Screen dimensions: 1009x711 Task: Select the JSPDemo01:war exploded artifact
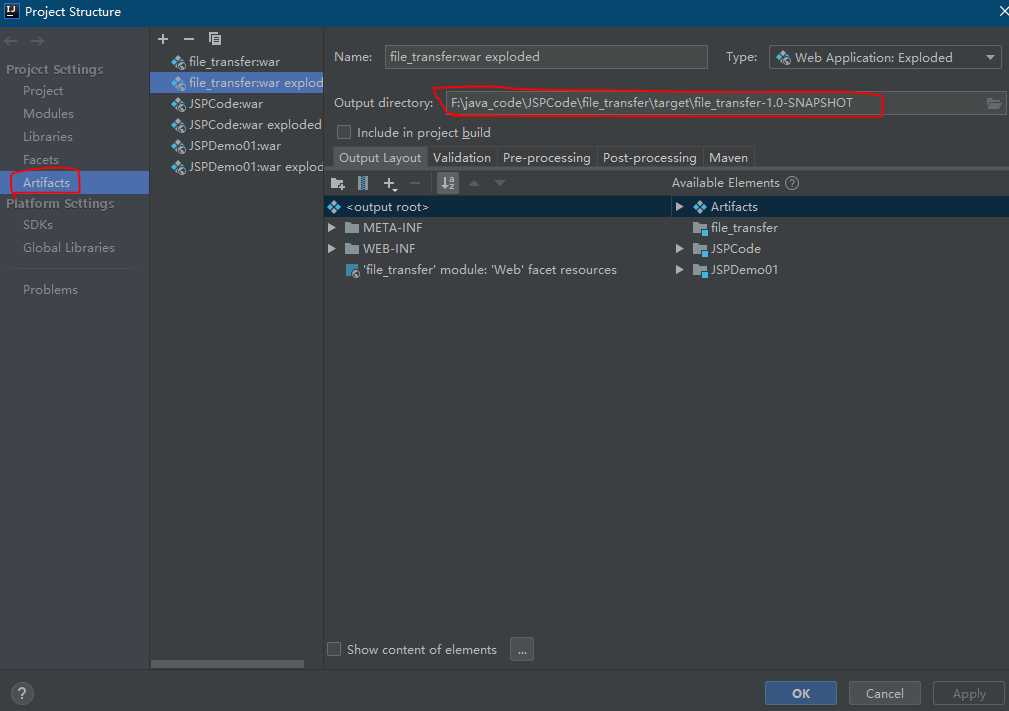237,167
